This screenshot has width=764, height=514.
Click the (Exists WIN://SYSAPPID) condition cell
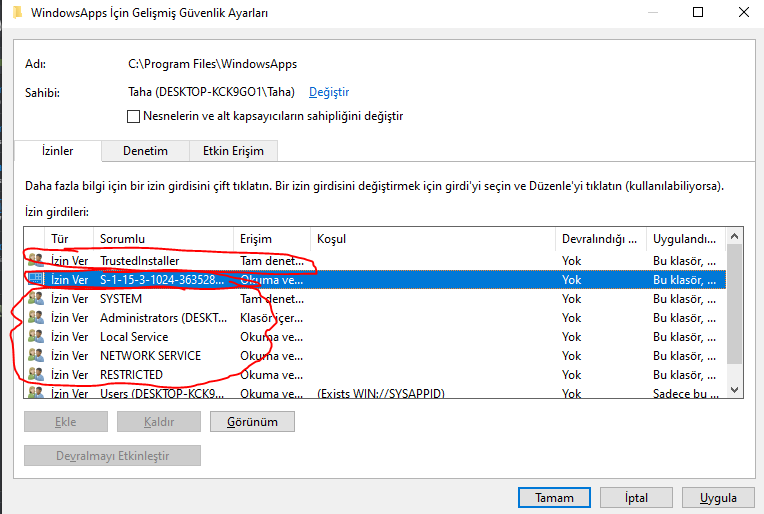point(381,393)
